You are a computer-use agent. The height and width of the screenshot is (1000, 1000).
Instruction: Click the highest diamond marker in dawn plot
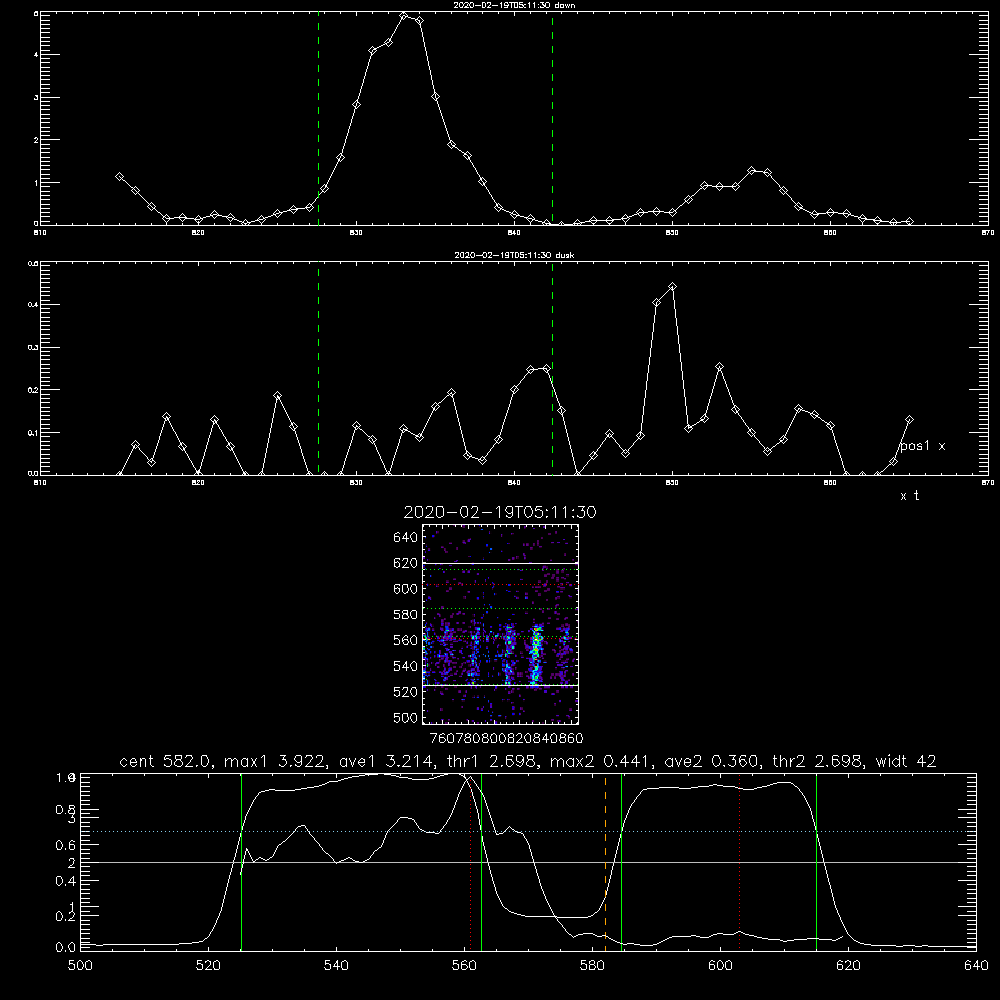click(x=404, y=16)
